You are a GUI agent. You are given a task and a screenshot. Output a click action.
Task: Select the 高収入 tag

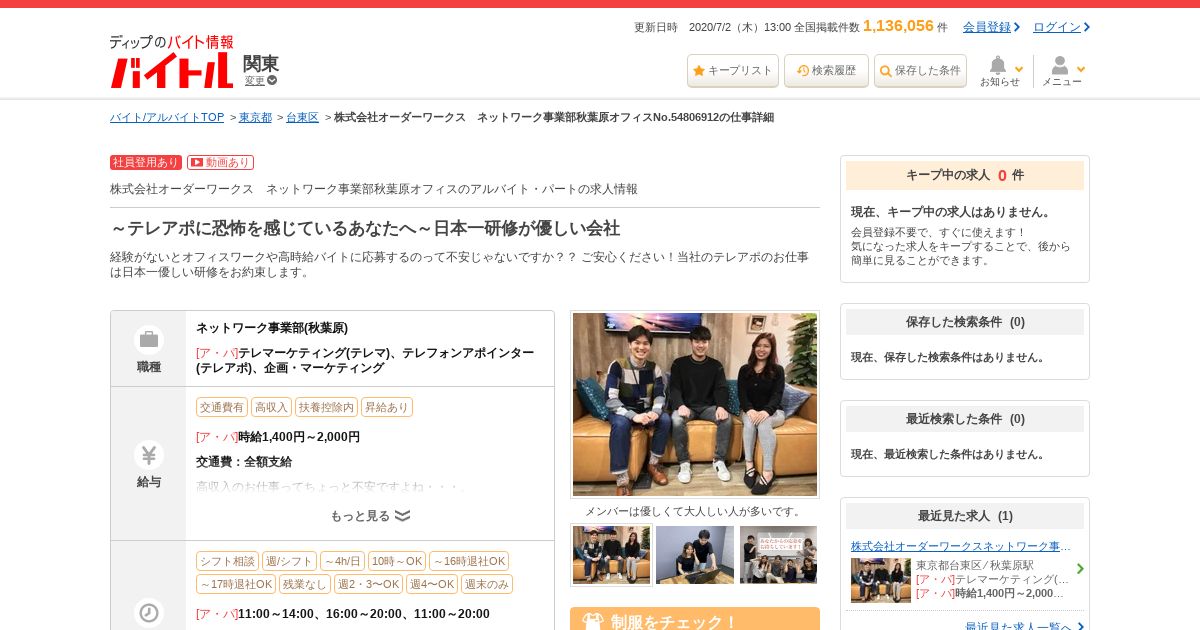pos(271,407)
